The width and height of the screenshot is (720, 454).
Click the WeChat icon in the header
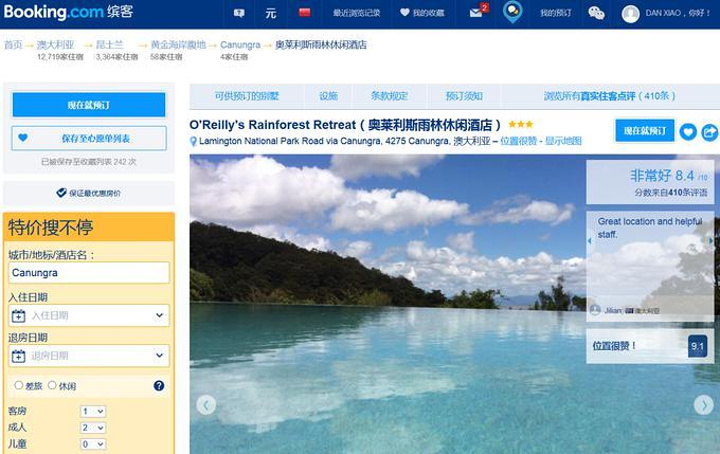point(596,13)
